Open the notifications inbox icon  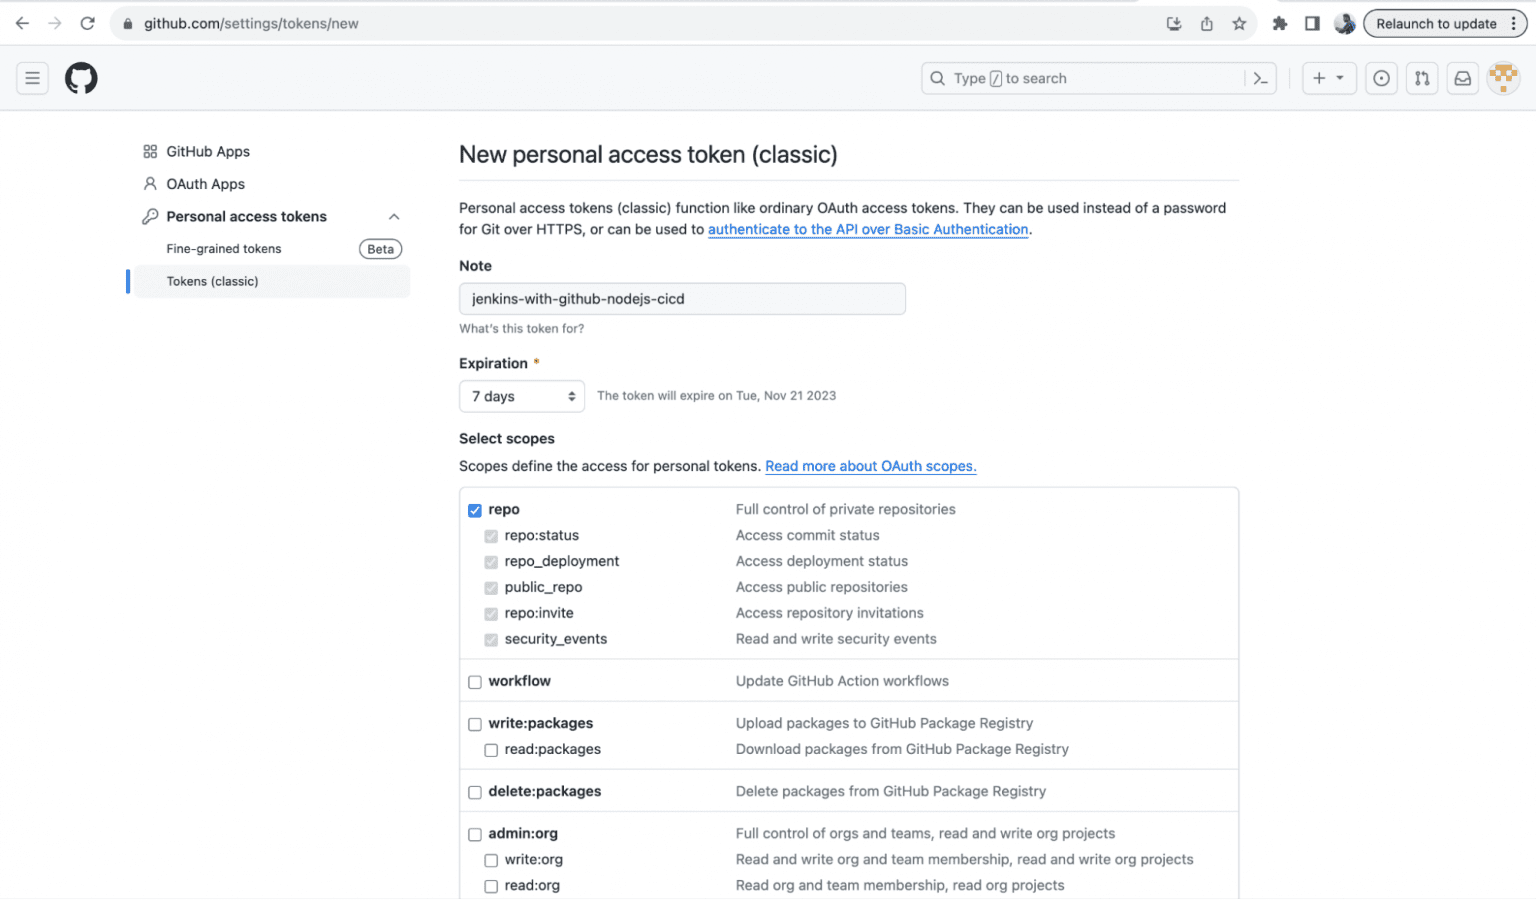[1462, 78]
